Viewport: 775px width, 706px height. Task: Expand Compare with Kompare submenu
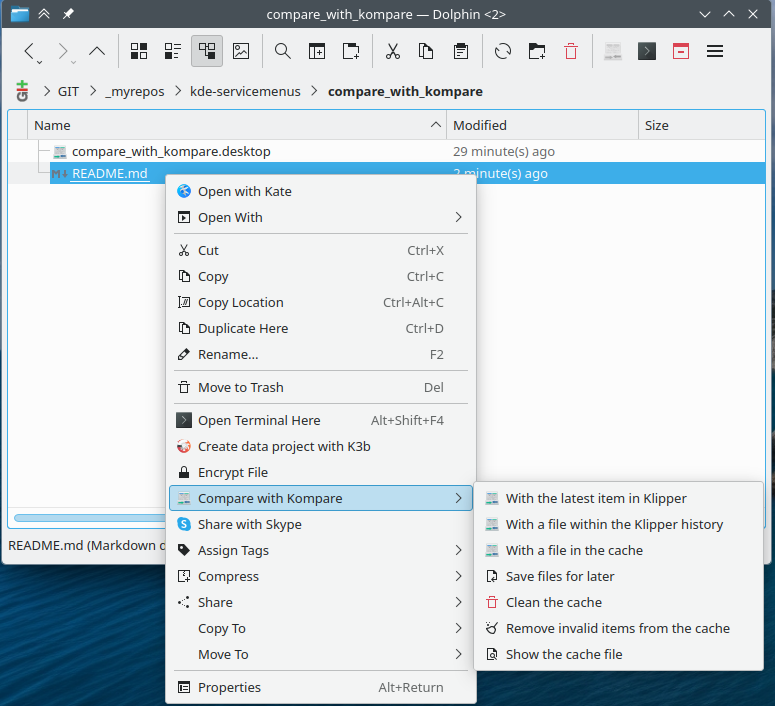pyautogui.click(x=320, y=498)
